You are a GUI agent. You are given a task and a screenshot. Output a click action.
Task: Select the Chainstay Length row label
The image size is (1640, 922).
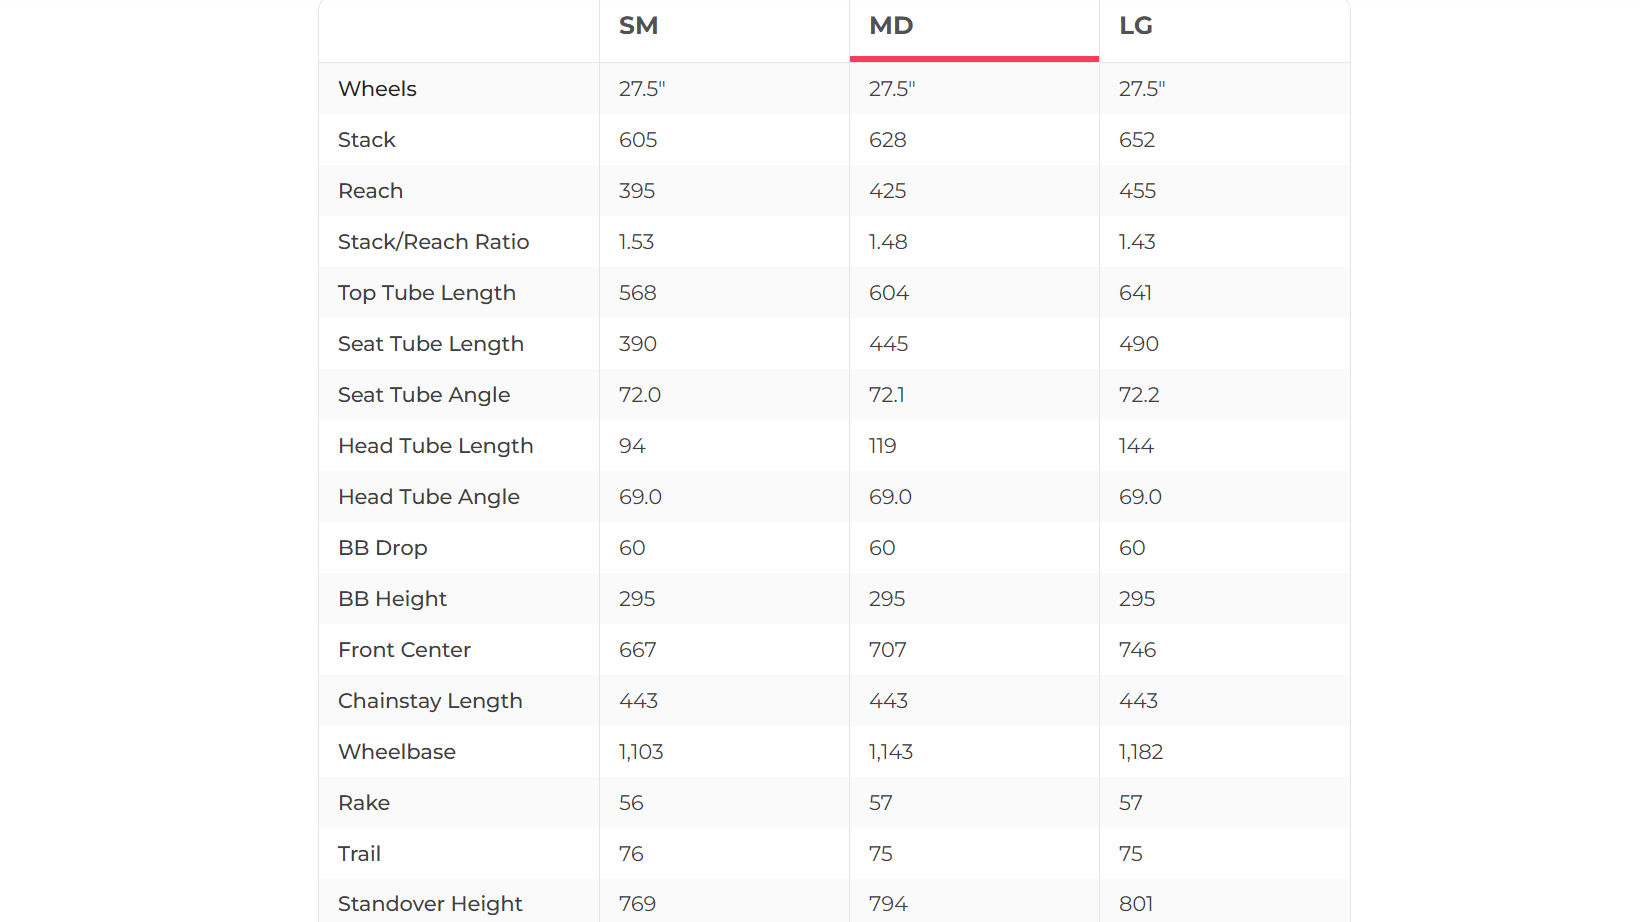tap(430, 701)
